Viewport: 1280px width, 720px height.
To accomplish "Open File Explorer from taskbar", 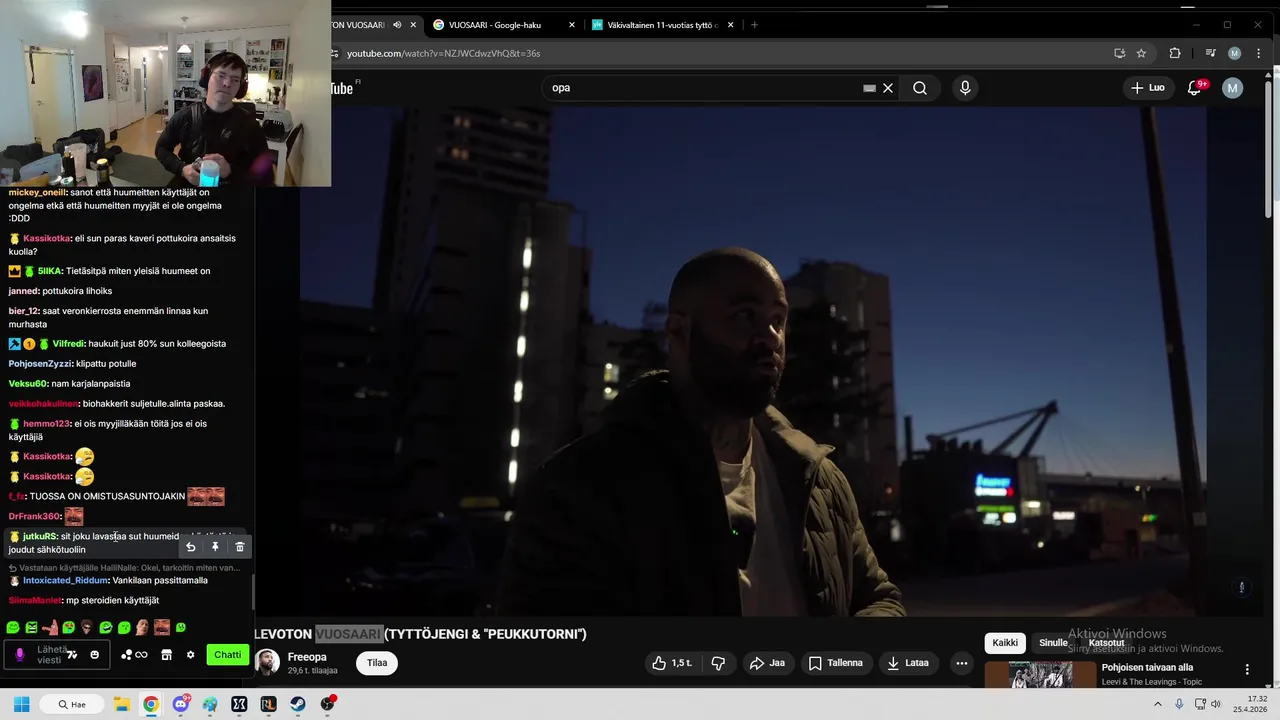I will 122,704.
